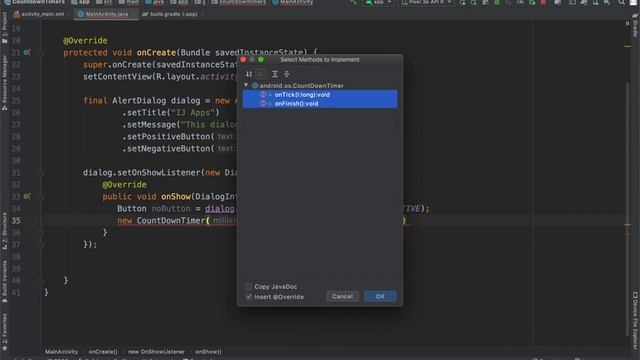This screenshot has width=640, height=360.
Task: Click the Collapse All icon in dialog toolbar
Action: click(287, 74)
